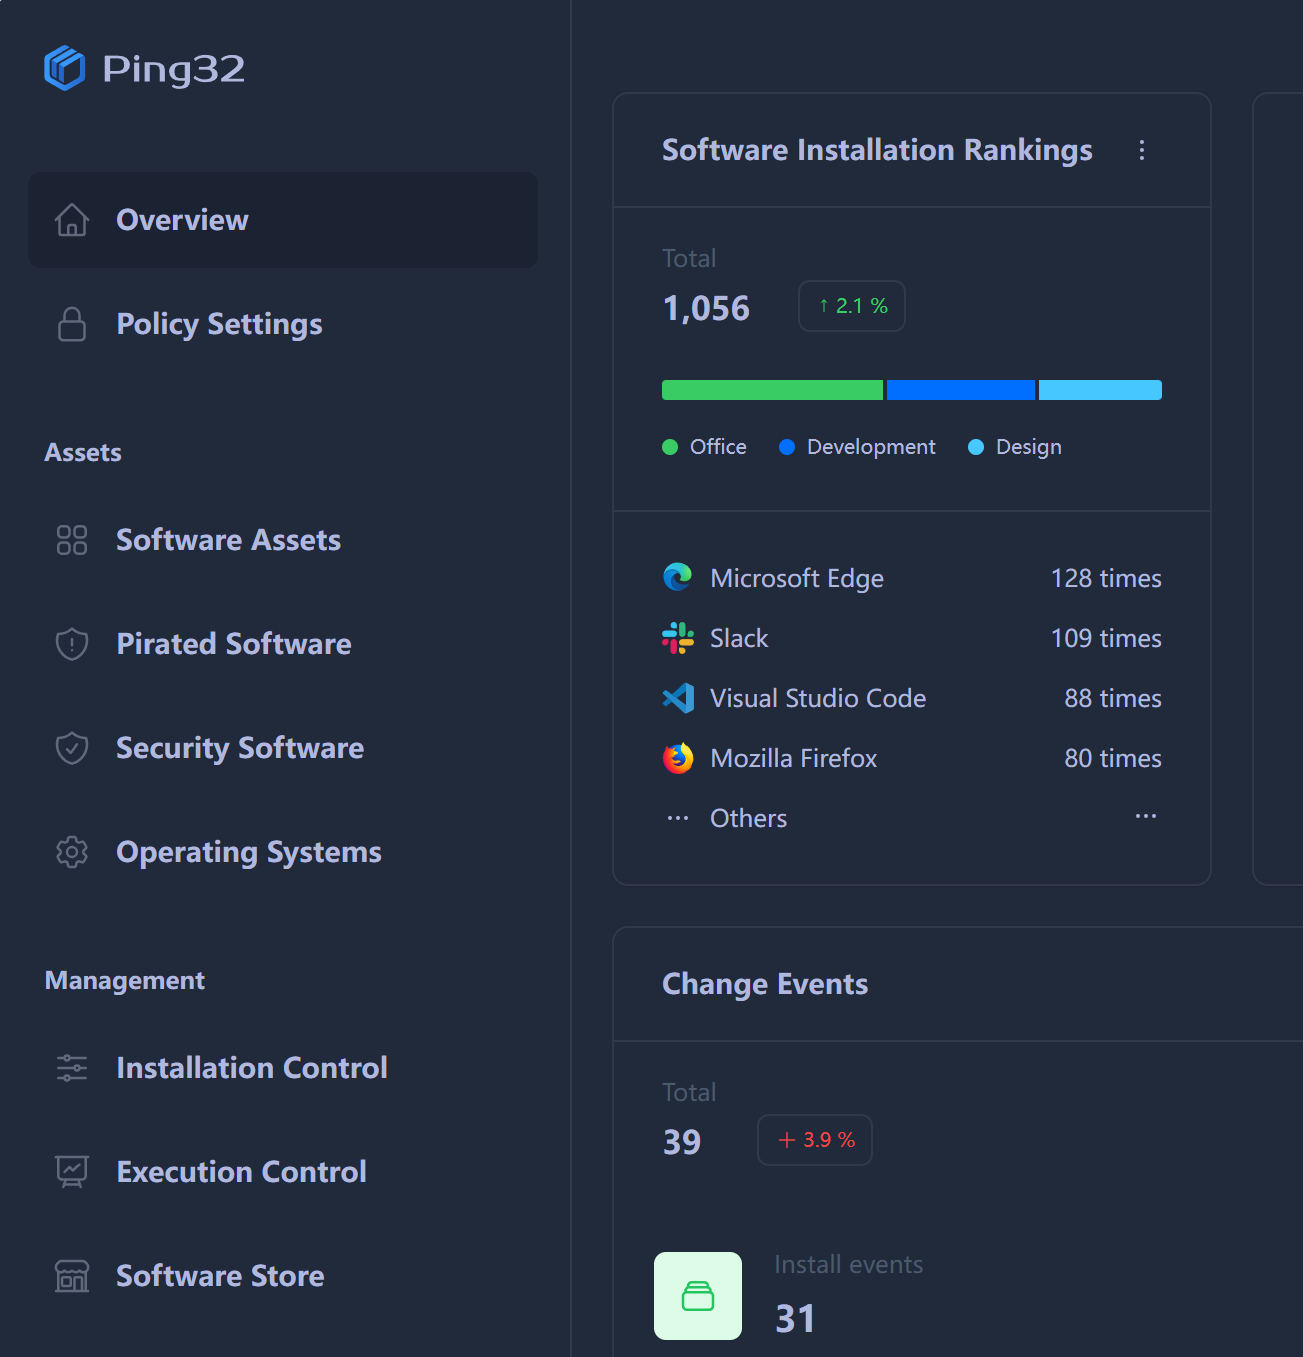Click the Software Store shop icon

click(72, 1276)
